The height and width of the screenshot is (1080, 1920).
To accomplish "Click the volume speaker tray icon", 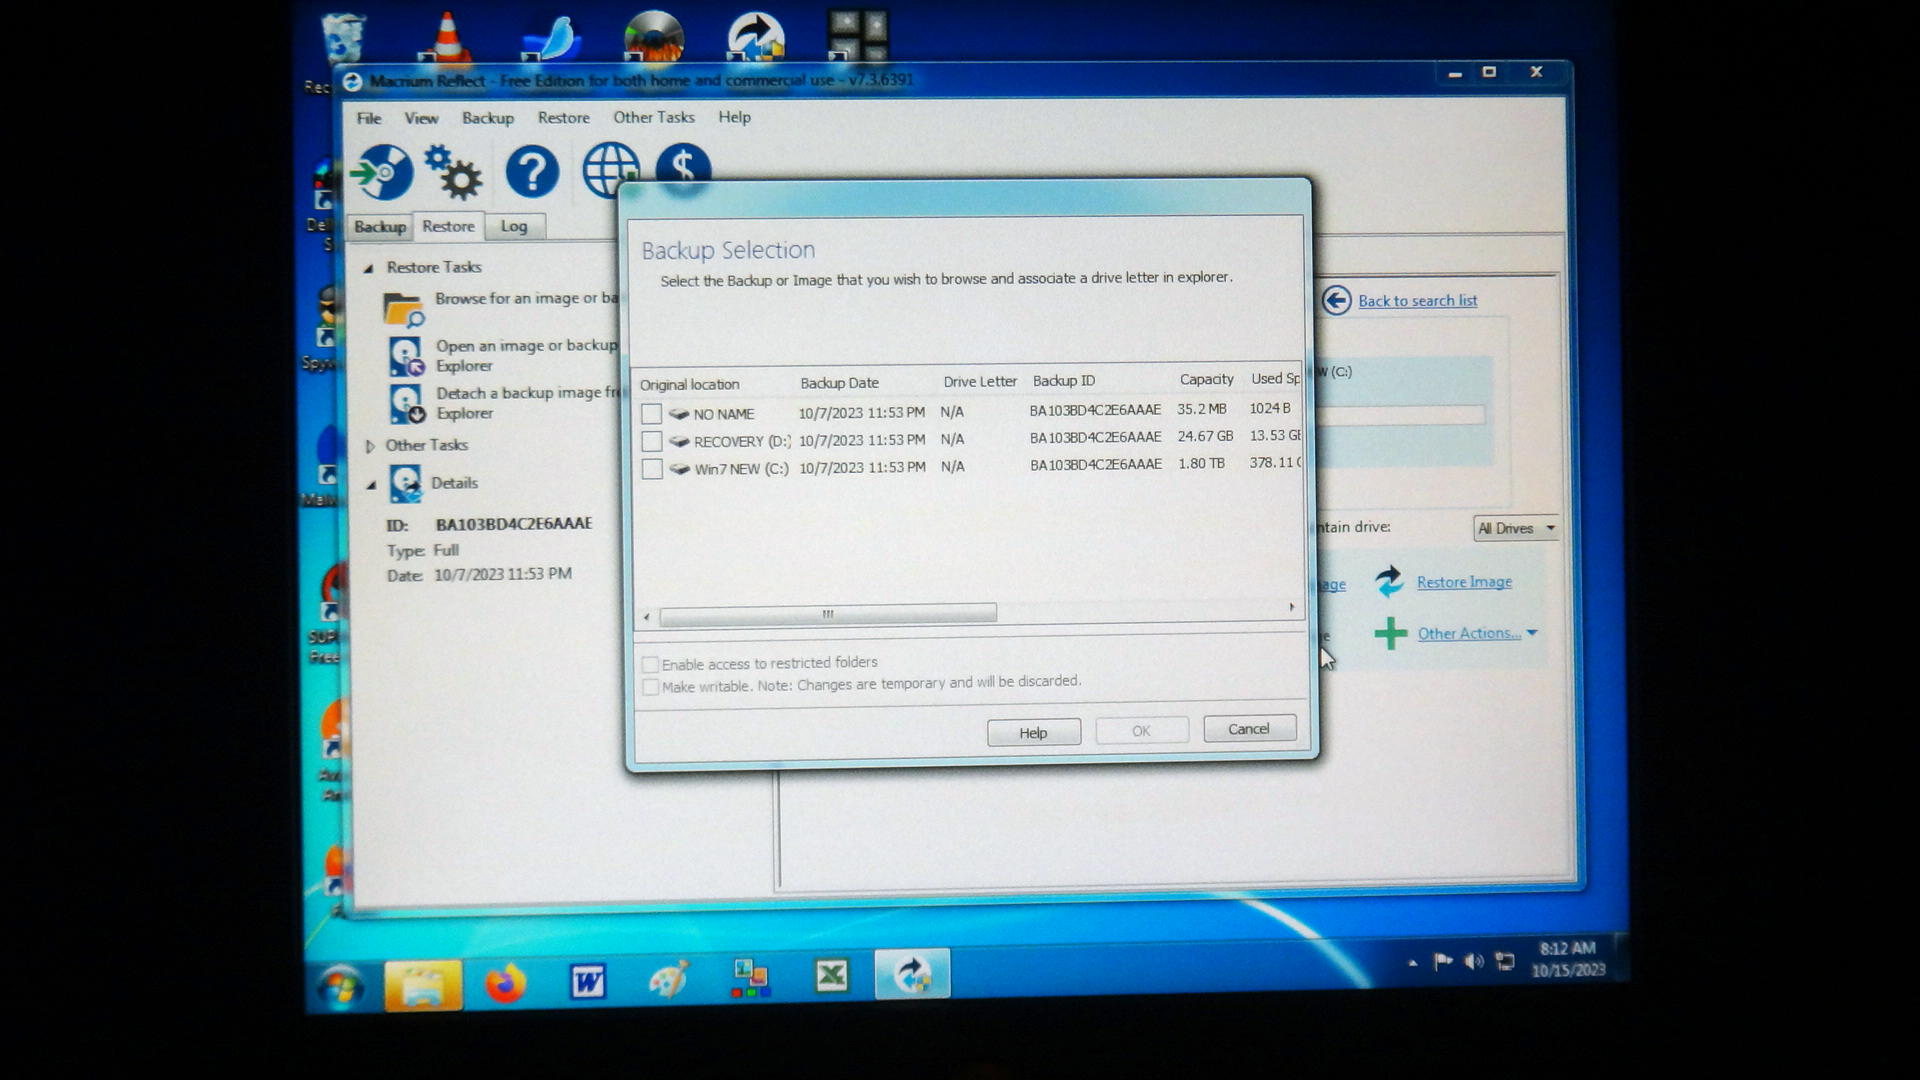I will pyautogui.click(x=1473, y=962).
